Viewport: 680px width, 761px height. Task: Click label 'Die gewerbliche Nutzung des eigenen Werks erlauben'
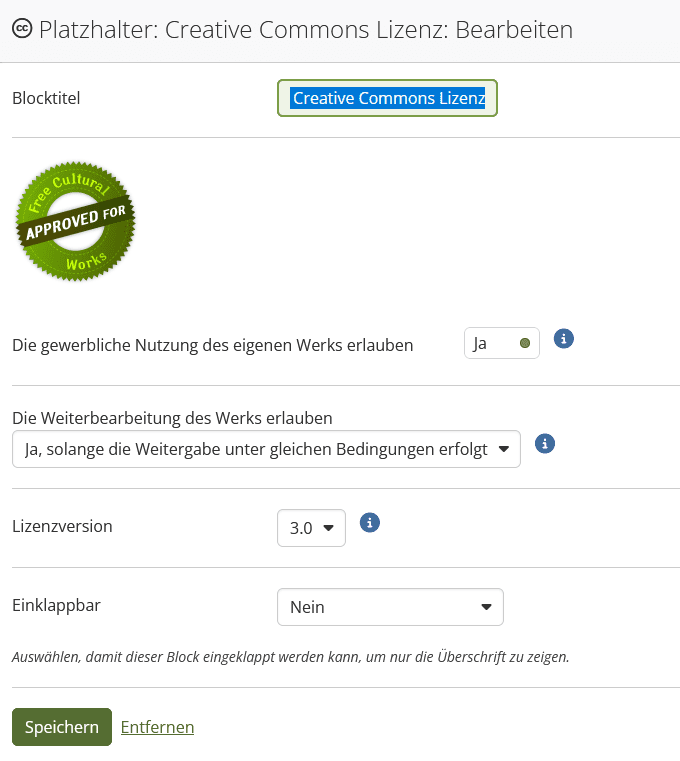[213, 345]
